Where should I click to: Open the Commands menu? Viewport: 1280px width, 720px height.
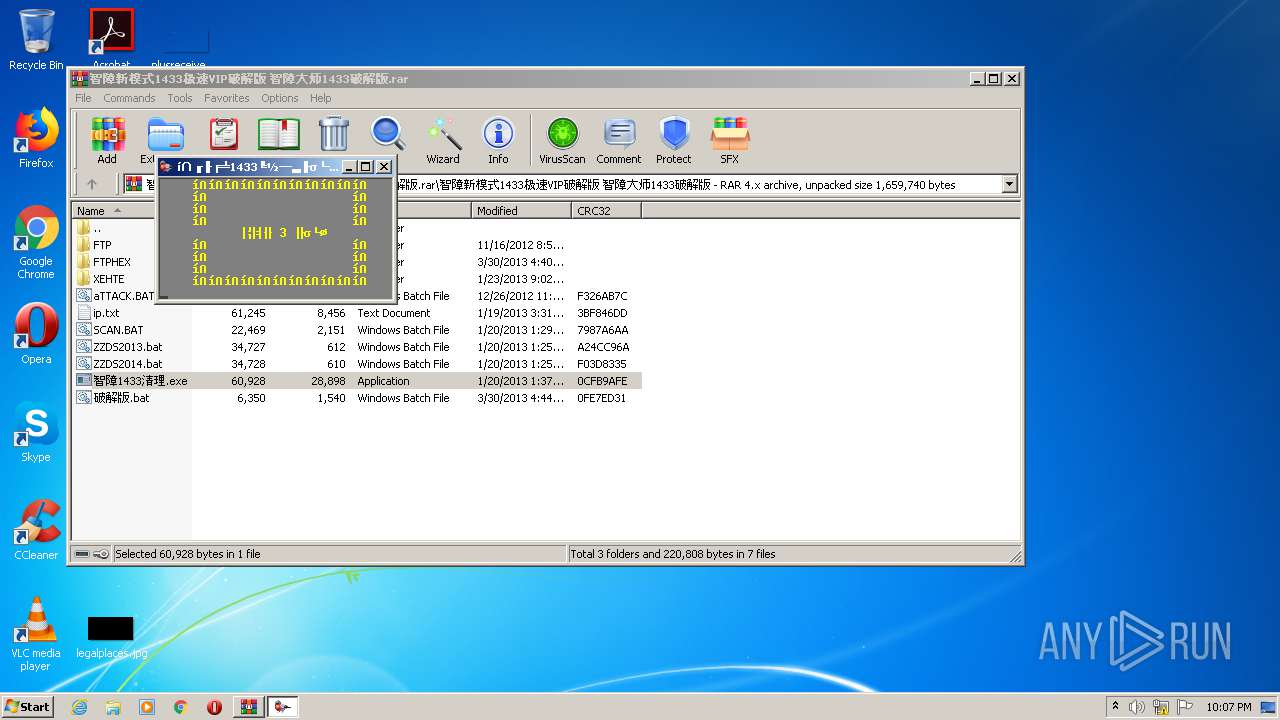click(x=129, y=98)
